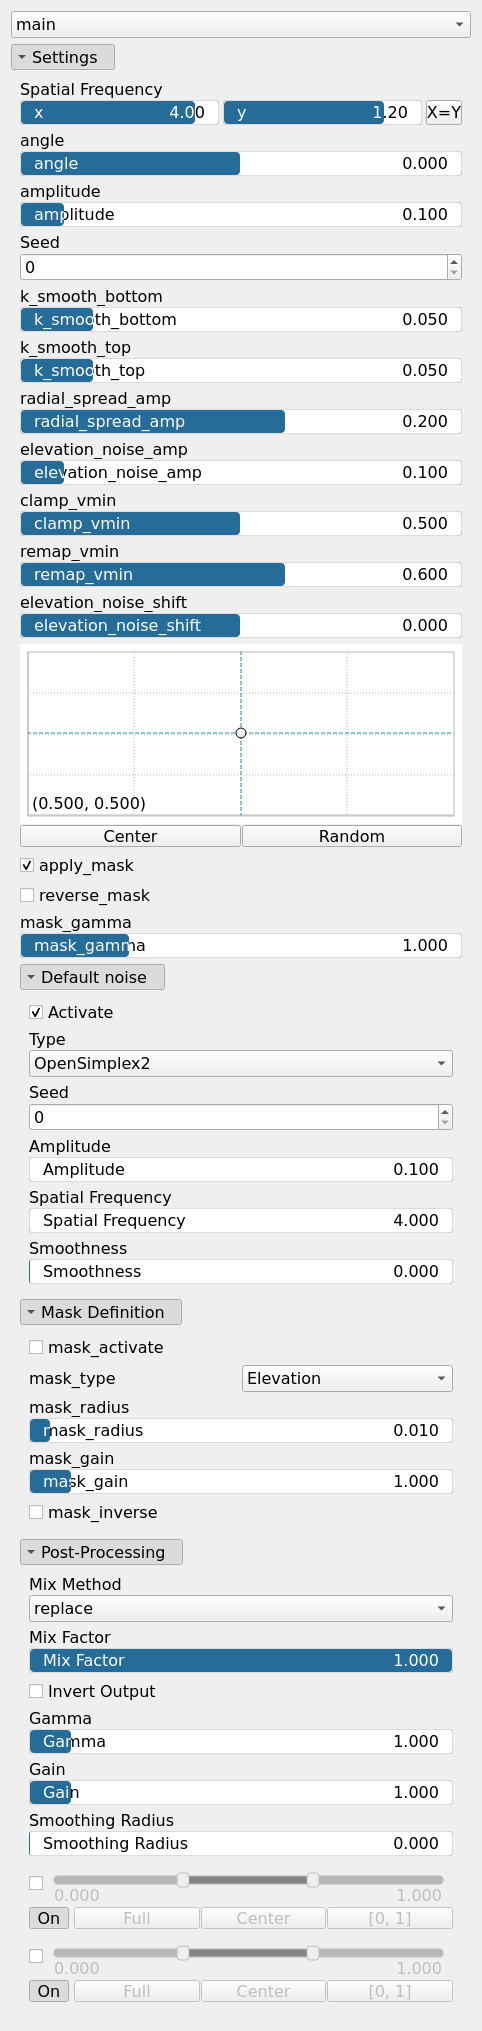
Task: Focus the Default noise Seed field
Action: tap(233, 1117)
